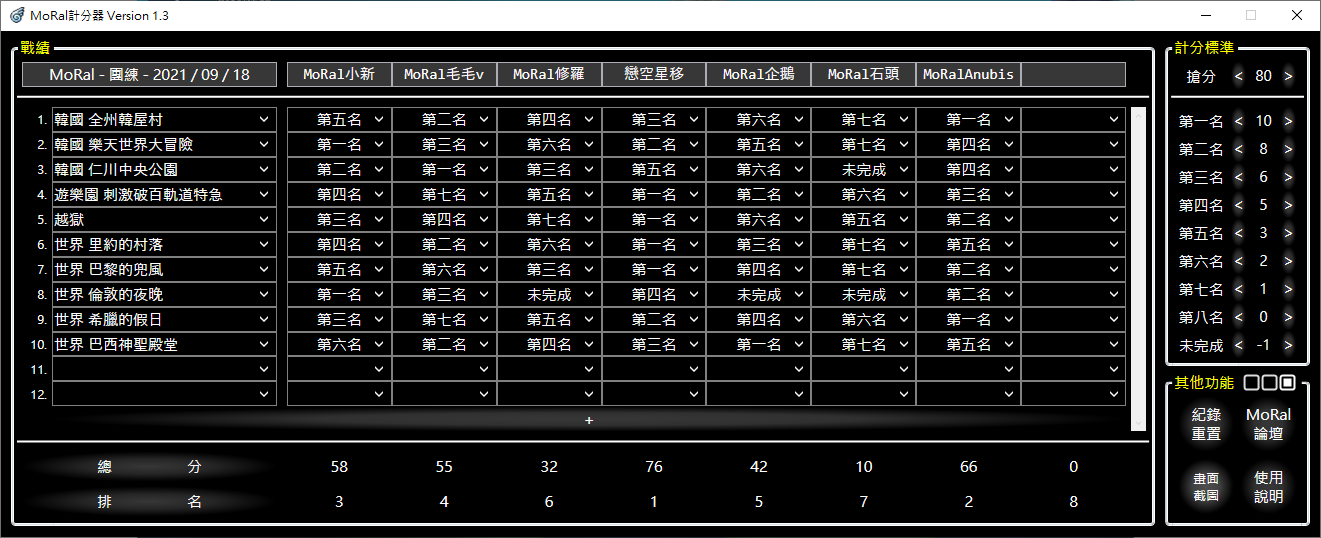Open the MoRal 論壇 forum link

pyautogui.click(x=1268, y=424)
